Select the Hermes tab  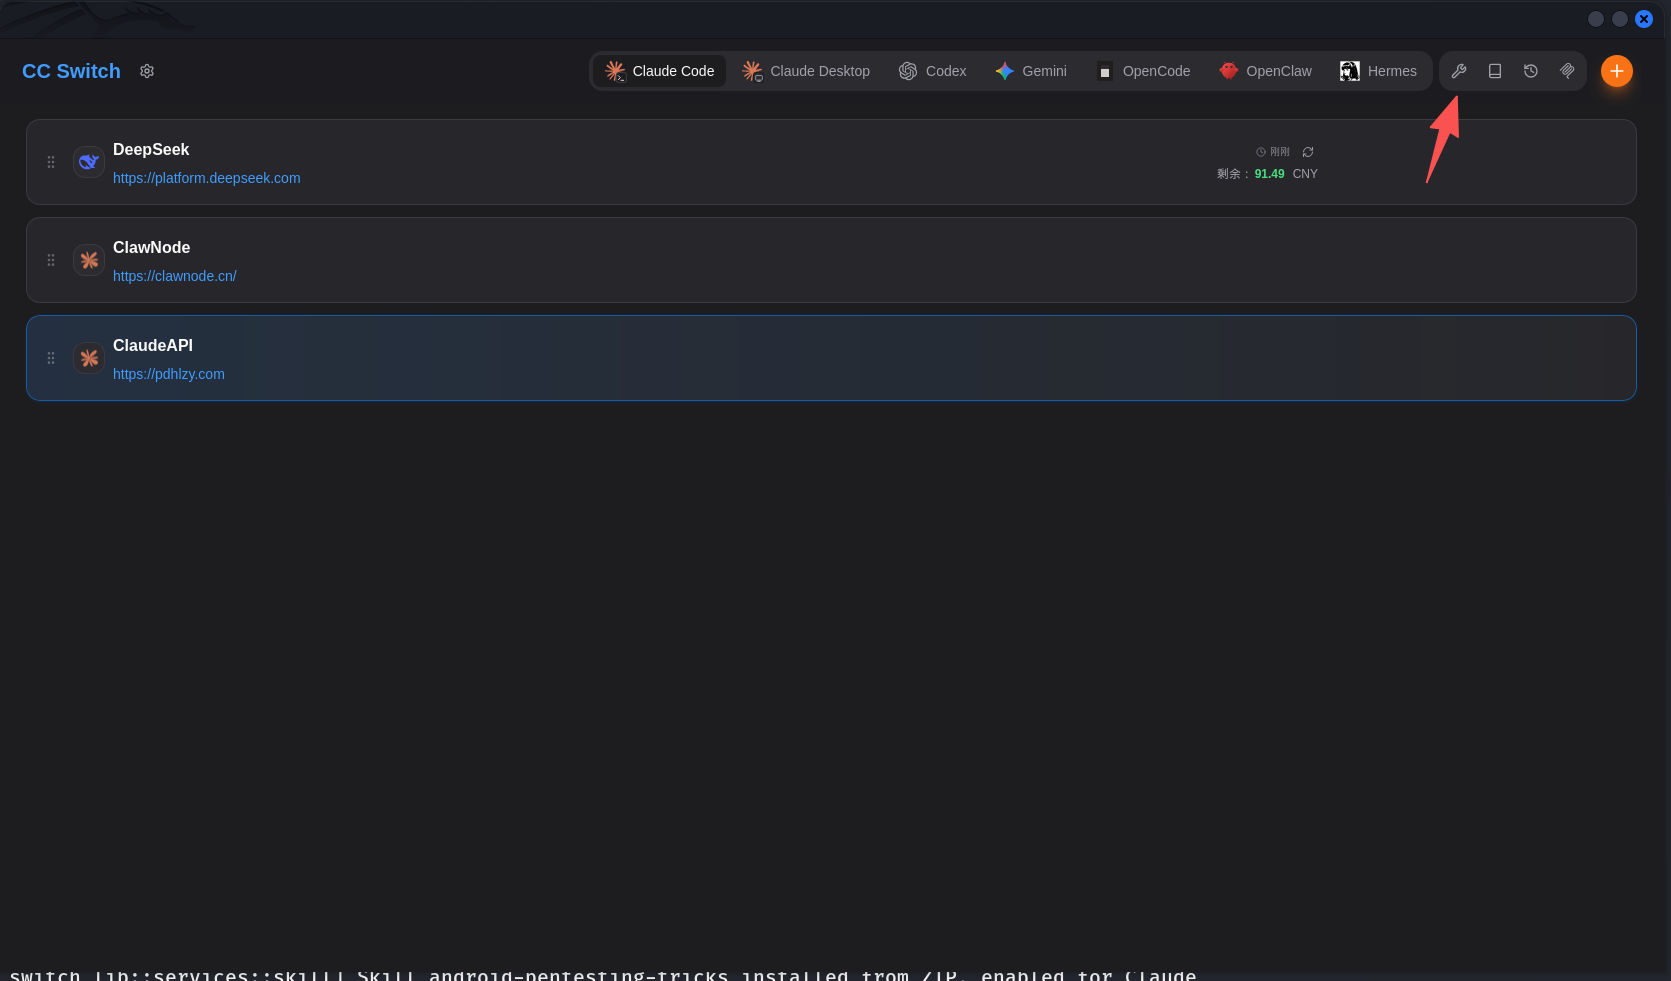[1379, 71]
